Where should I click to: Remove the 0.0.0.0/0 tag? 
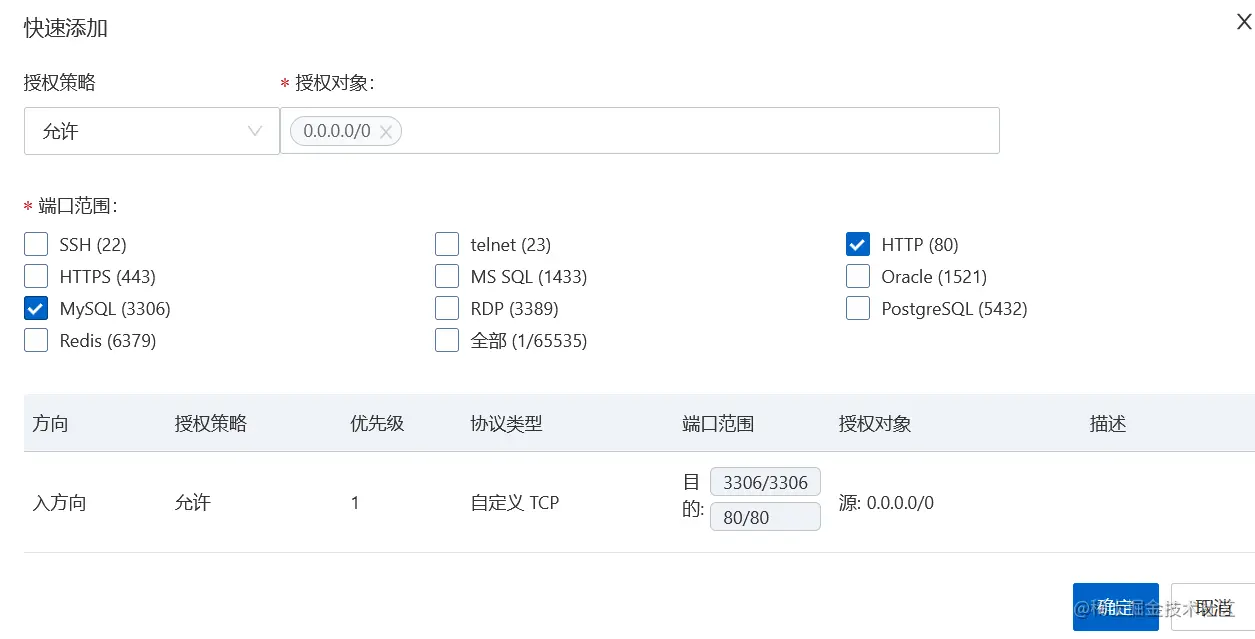tap(386, 132)
